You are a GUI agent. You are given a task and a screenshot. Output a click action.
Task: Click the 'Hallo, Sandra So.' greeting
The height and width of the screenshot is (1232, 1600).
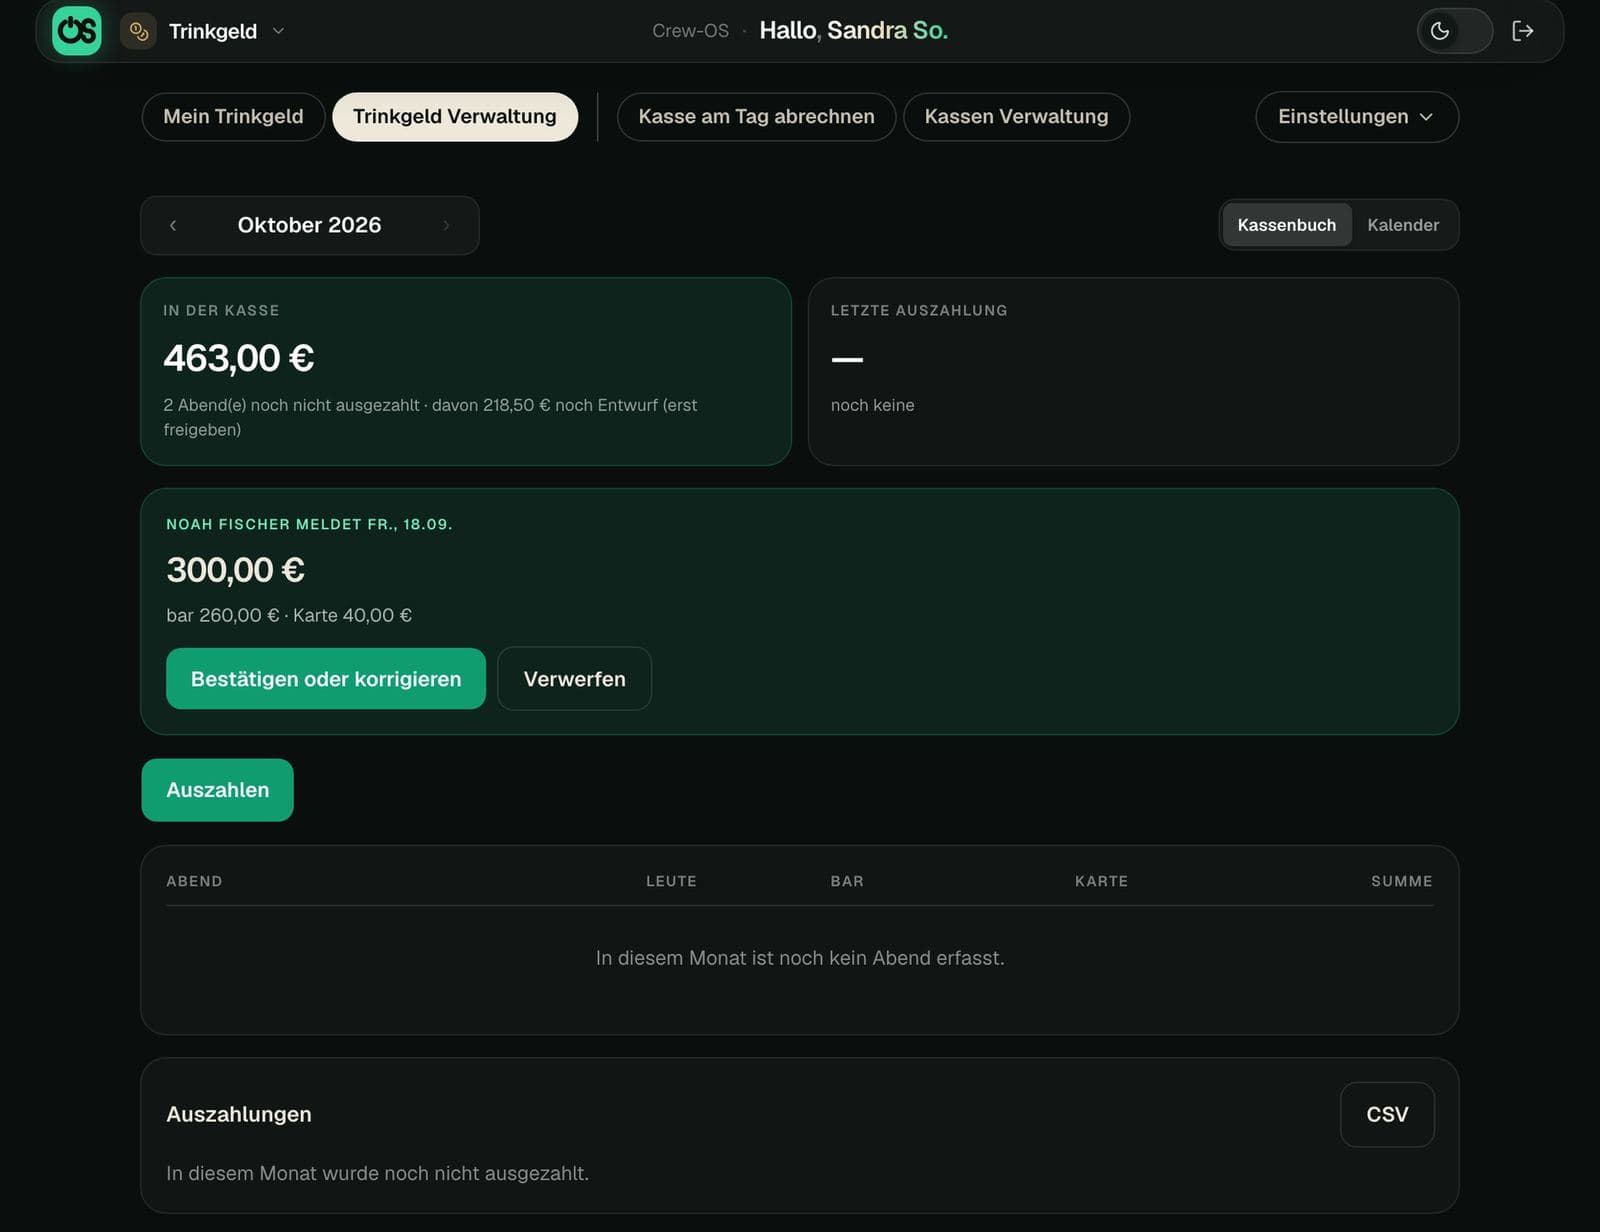[853, 31]
